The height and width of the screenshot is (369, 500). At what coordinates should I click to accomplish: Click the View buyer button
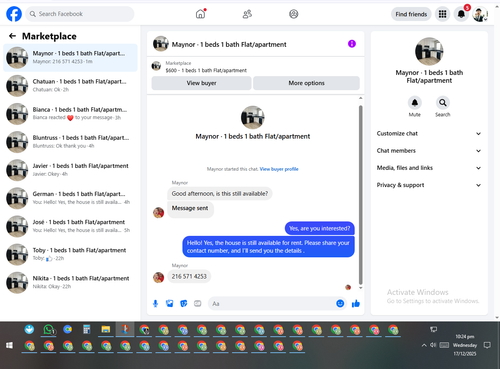click(x=201, y=83)
